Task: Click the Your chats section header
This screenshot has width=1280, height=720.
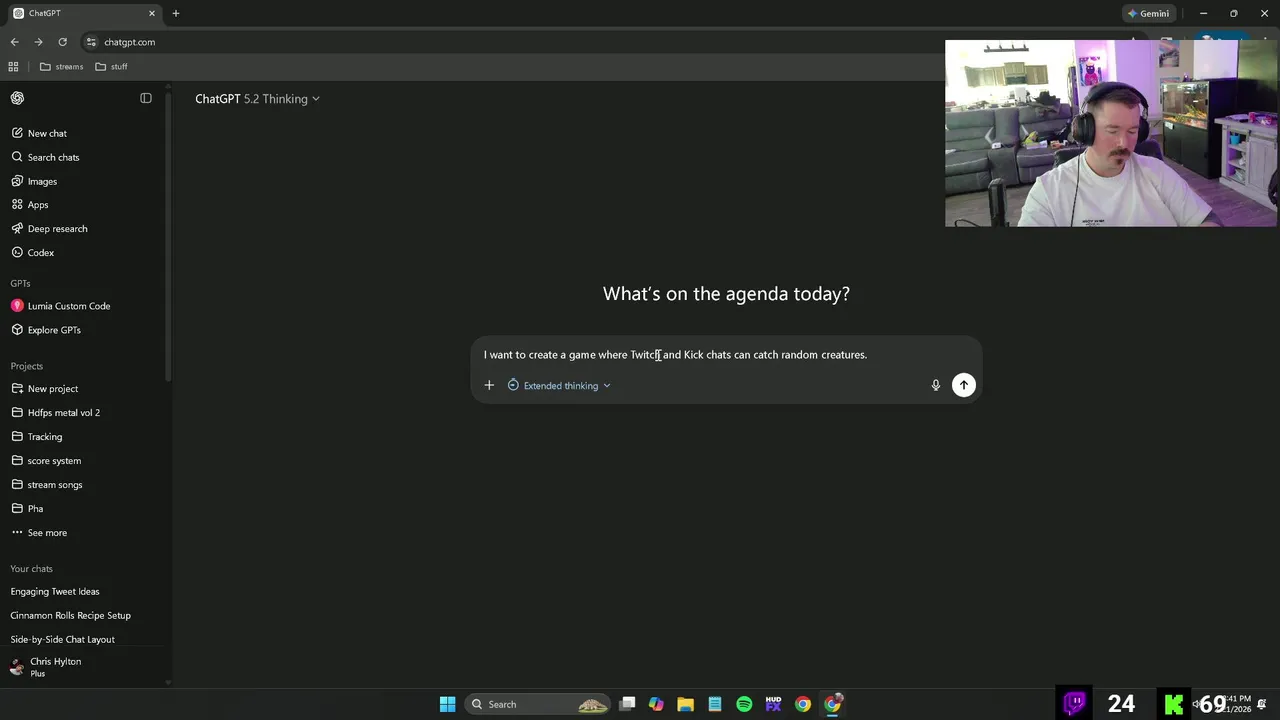Action: click(31, 569)
